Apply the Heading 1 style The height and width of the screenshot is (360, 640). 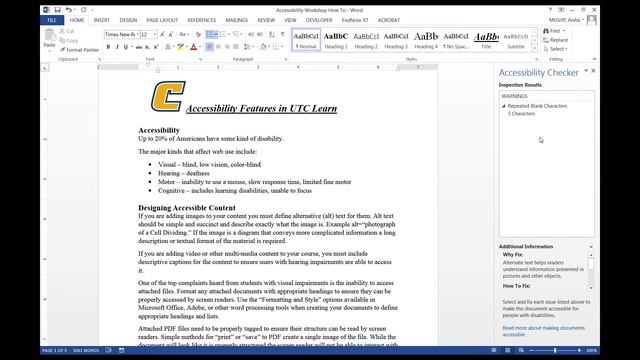(336, 40)
